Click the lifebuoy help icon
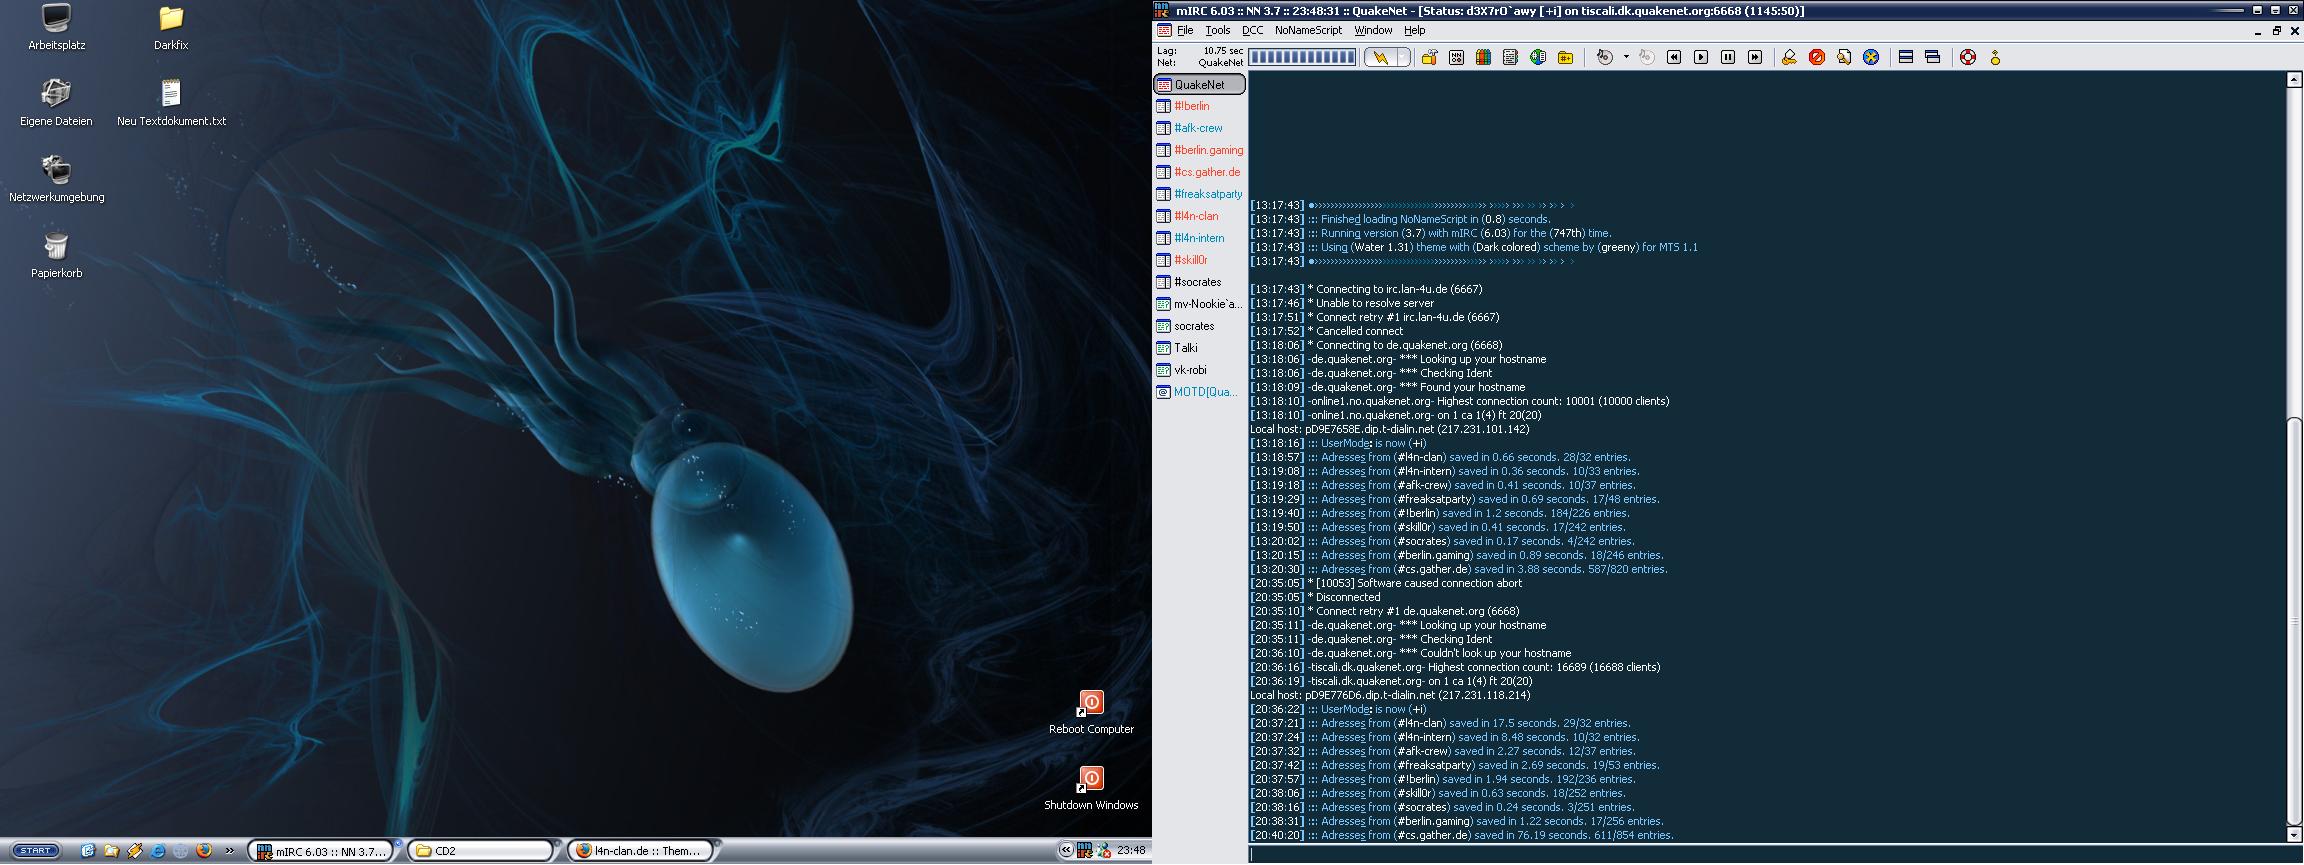The image size is (2304, 865). (x=1968, y=58)
